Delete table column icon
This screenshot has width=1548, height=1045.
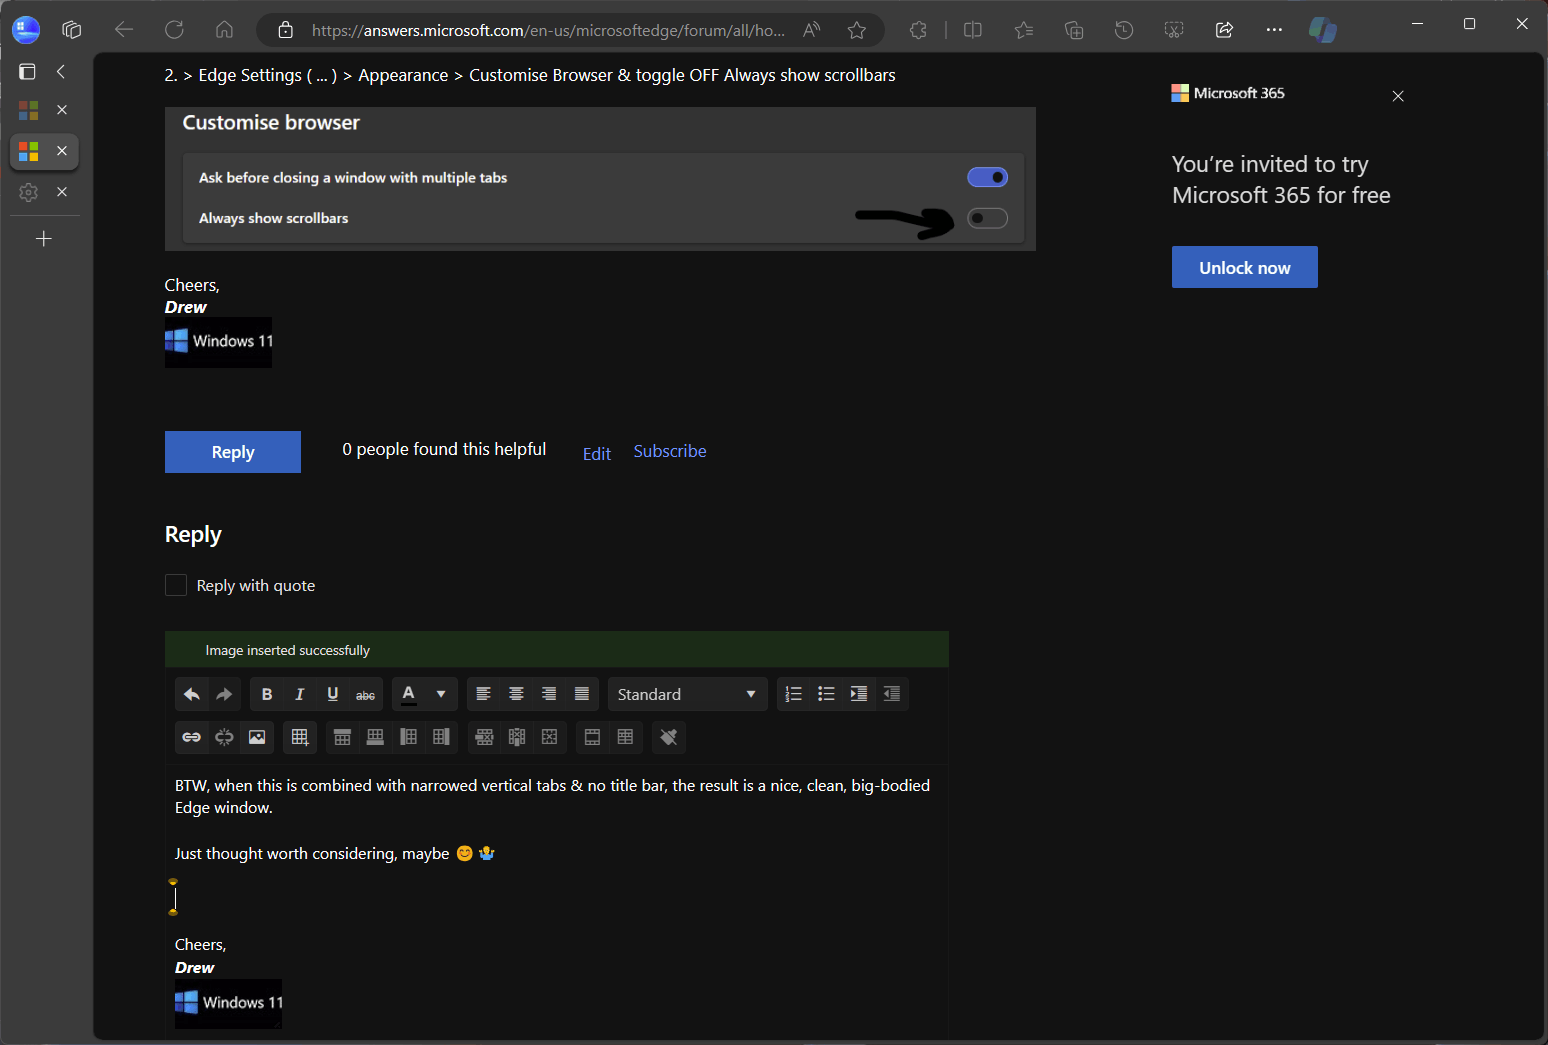[x=517, y=737]
